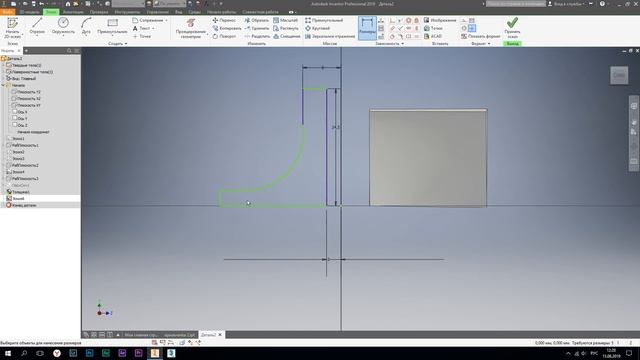Select the Копировать tool
Screen dimensions: 640x360
click(227, 28)
